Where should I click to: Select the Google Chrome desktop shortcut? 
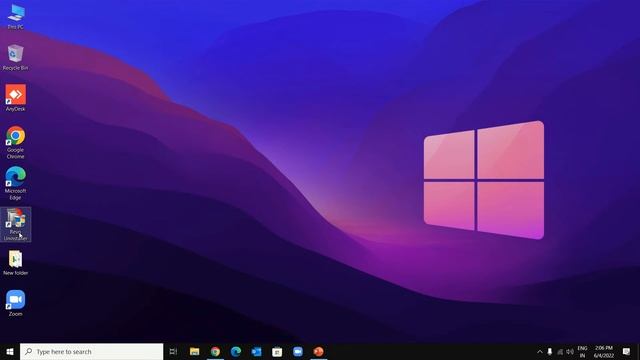tap(16, 142)
